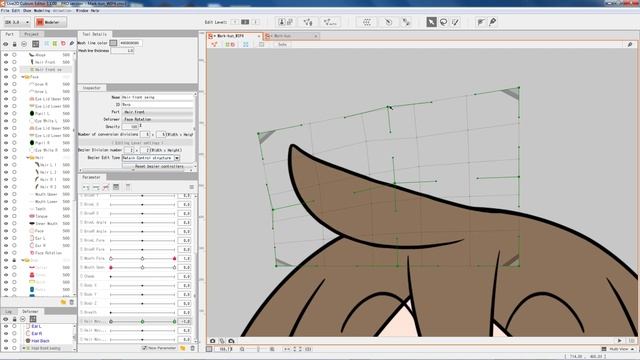Click the trash icon in Part panel

pyautogui.click(x=72, y=302)
